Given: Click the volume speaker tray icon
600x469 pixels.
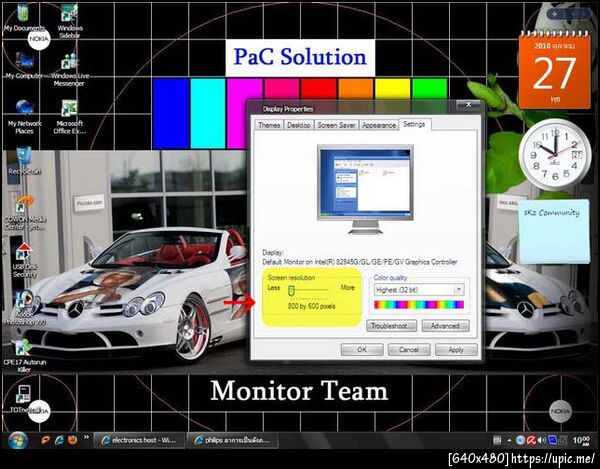Looking at the screenshot, I should point(541,440).
